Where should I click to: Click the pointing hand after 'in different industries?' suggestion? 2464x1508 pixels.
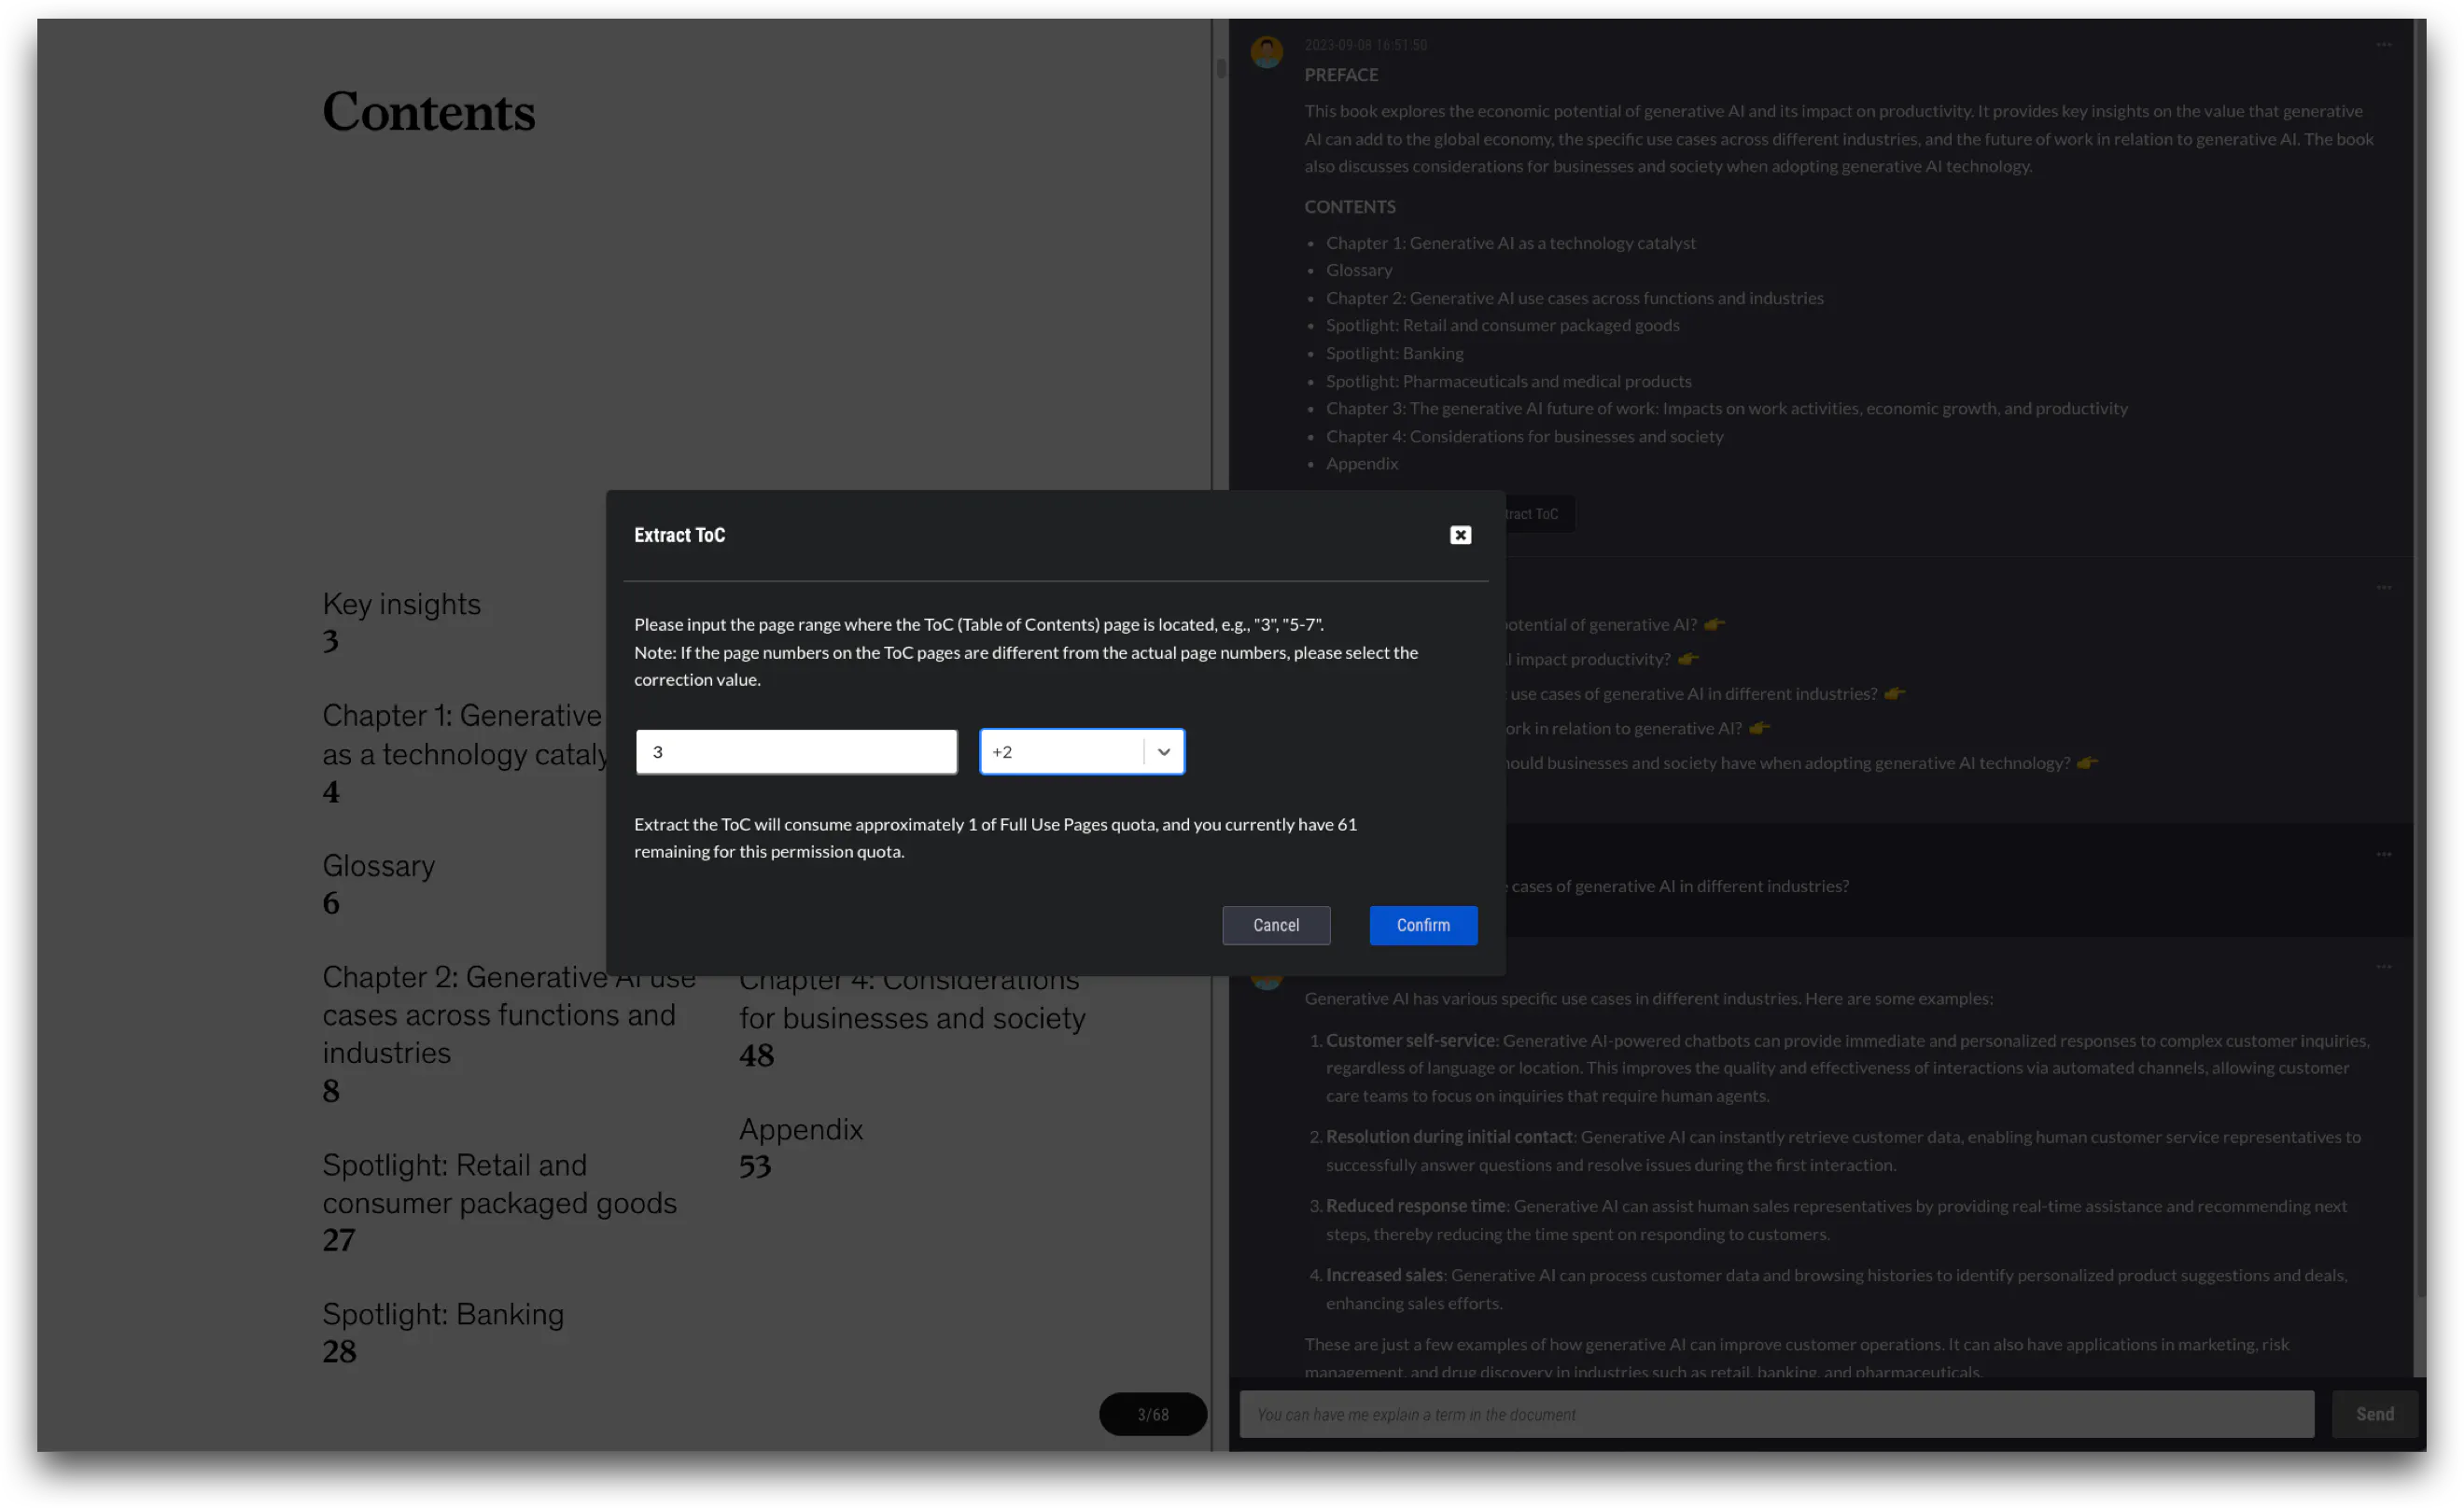coord(1894,694)
